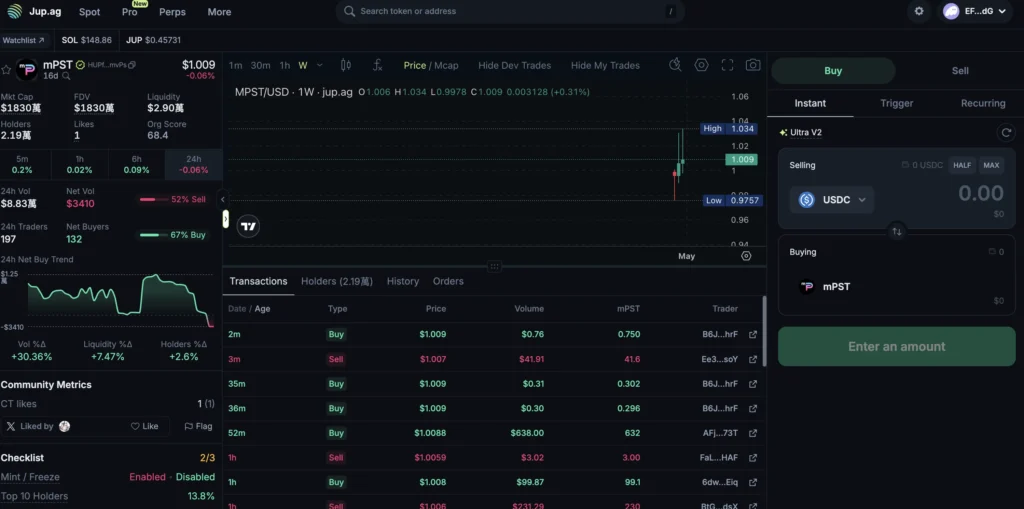Image resolution: width=1024 pixels, height=509 pixels.
Task: Click the wallet avatar icon
Action: click(x=952, y=11)
